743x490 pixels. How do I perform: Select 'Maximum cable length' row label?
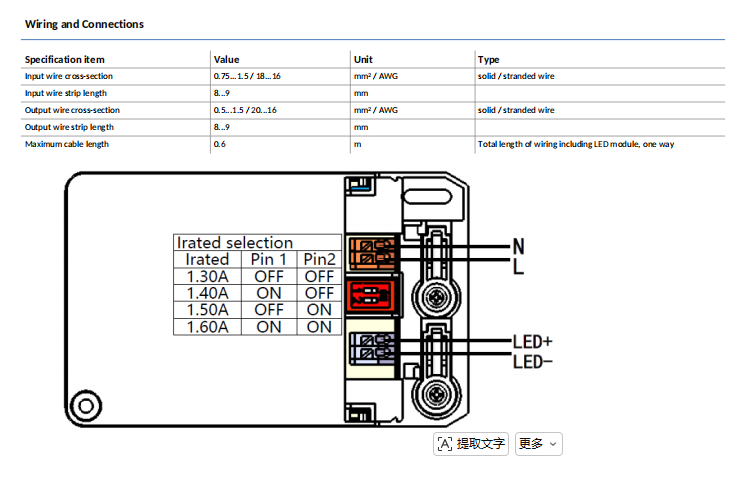tap(67, 144)
